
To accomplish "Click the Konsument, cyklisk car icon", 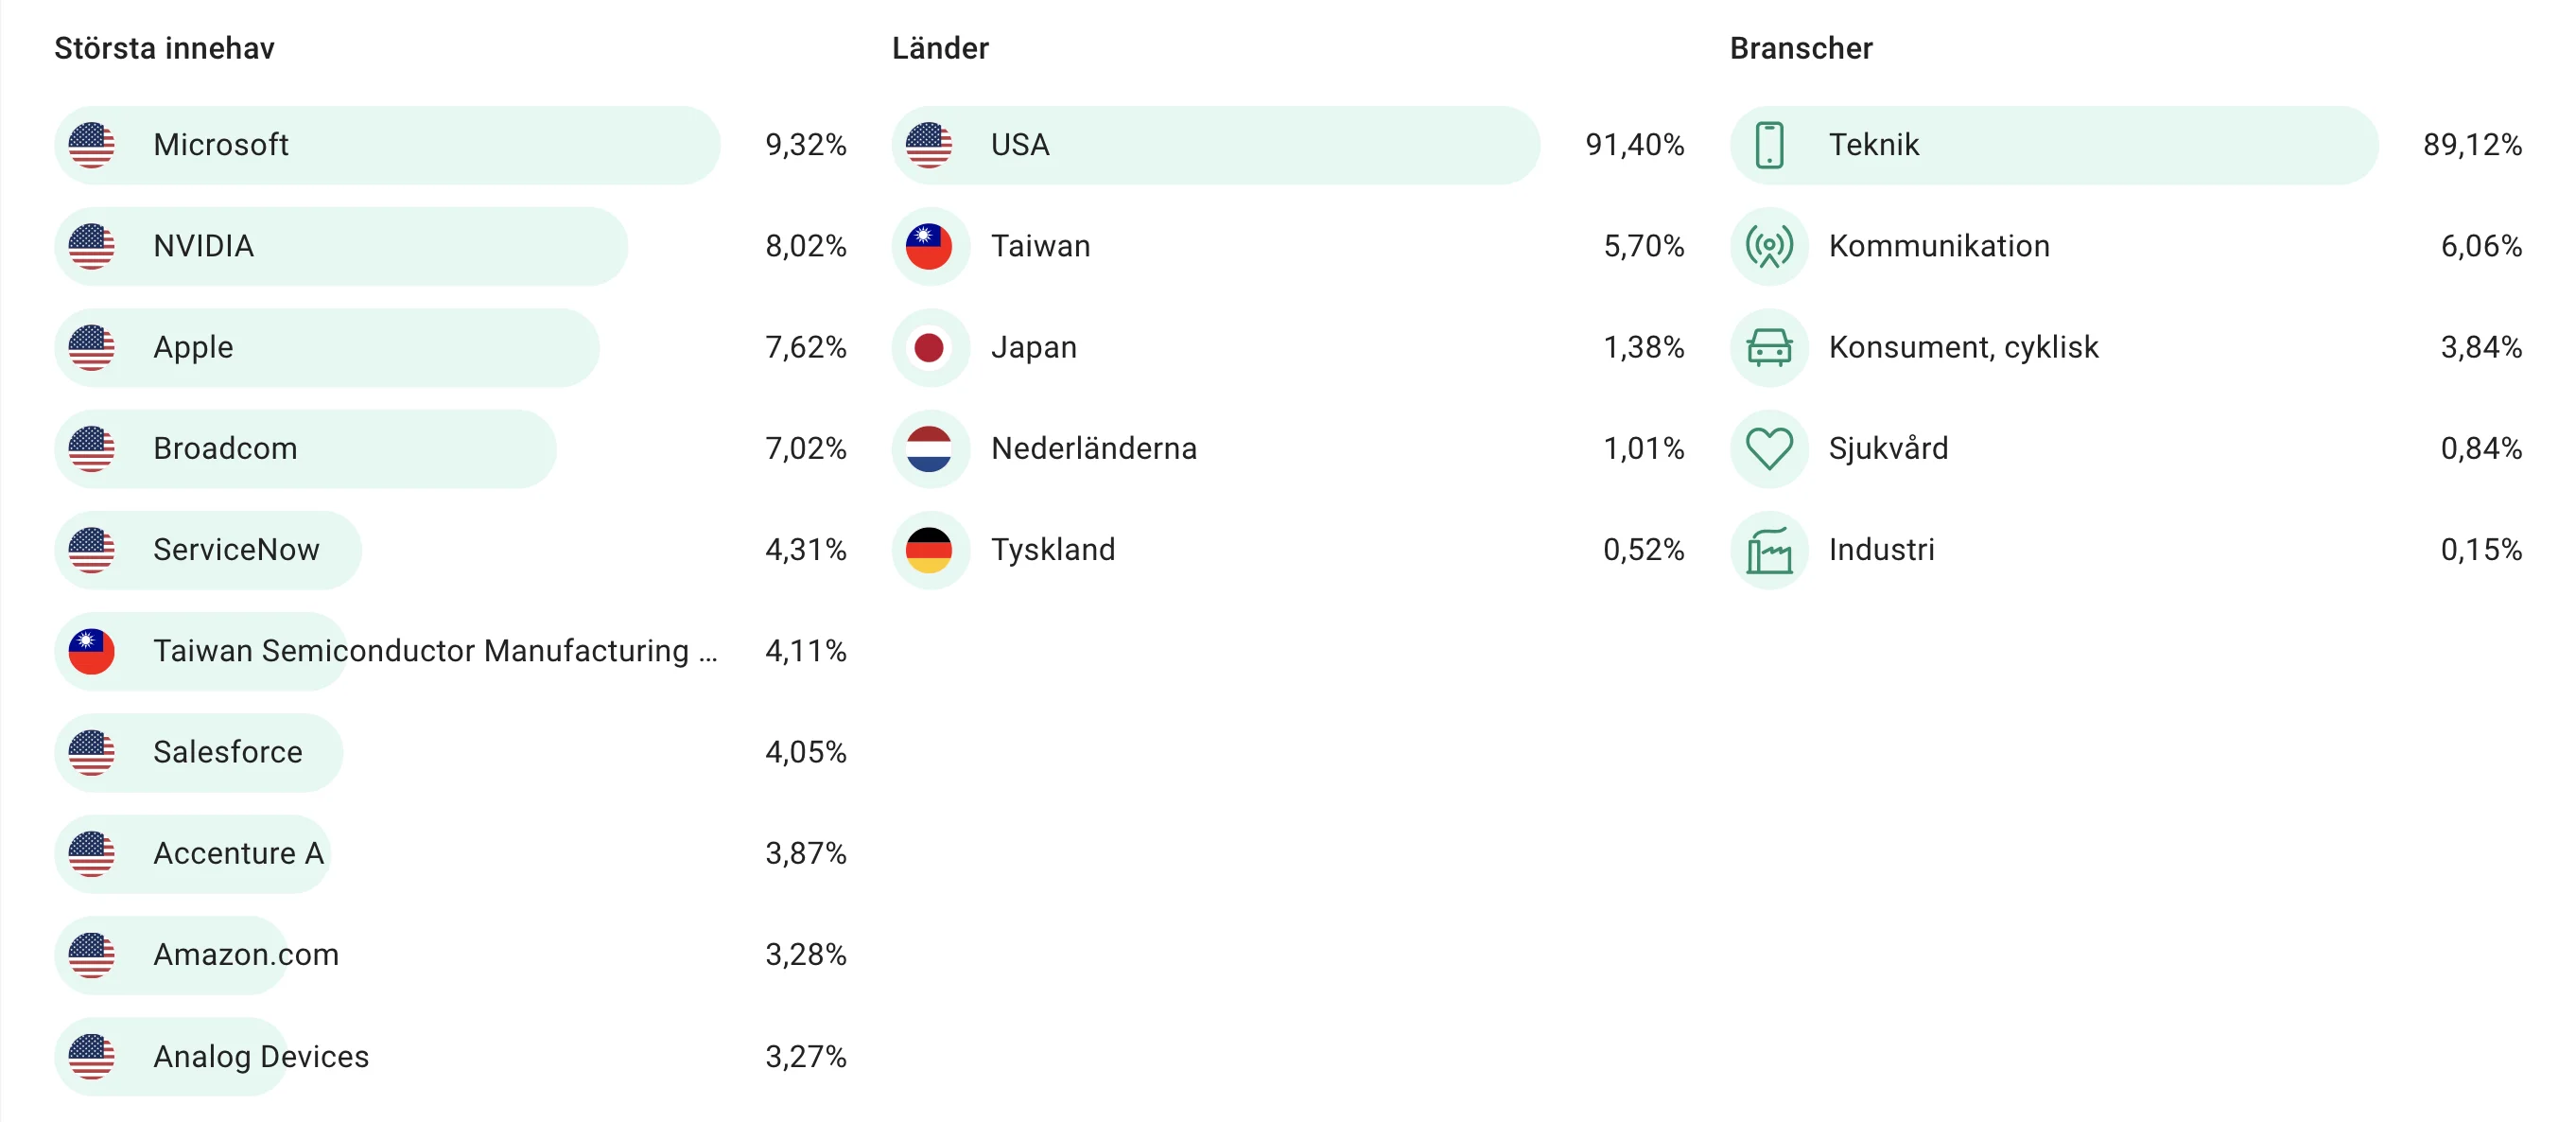I will point(1769,347).
